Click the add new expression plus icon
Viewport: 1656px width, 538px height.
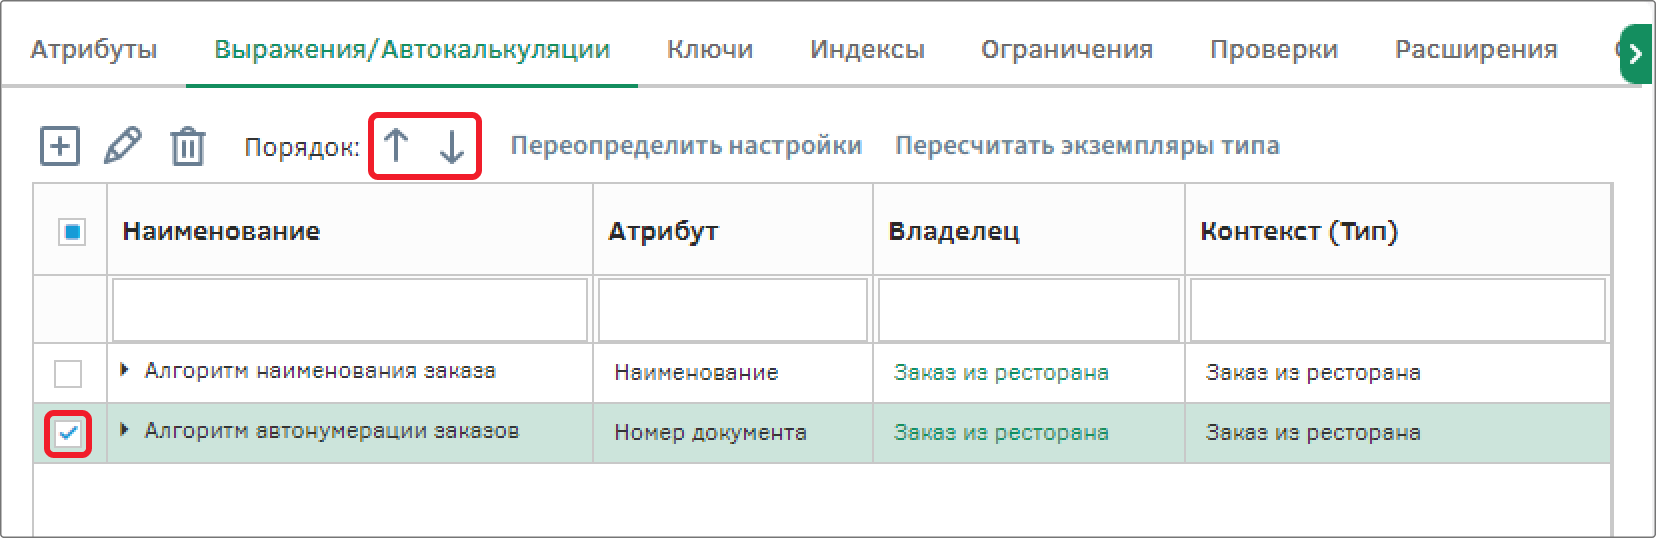coord(60,146)
